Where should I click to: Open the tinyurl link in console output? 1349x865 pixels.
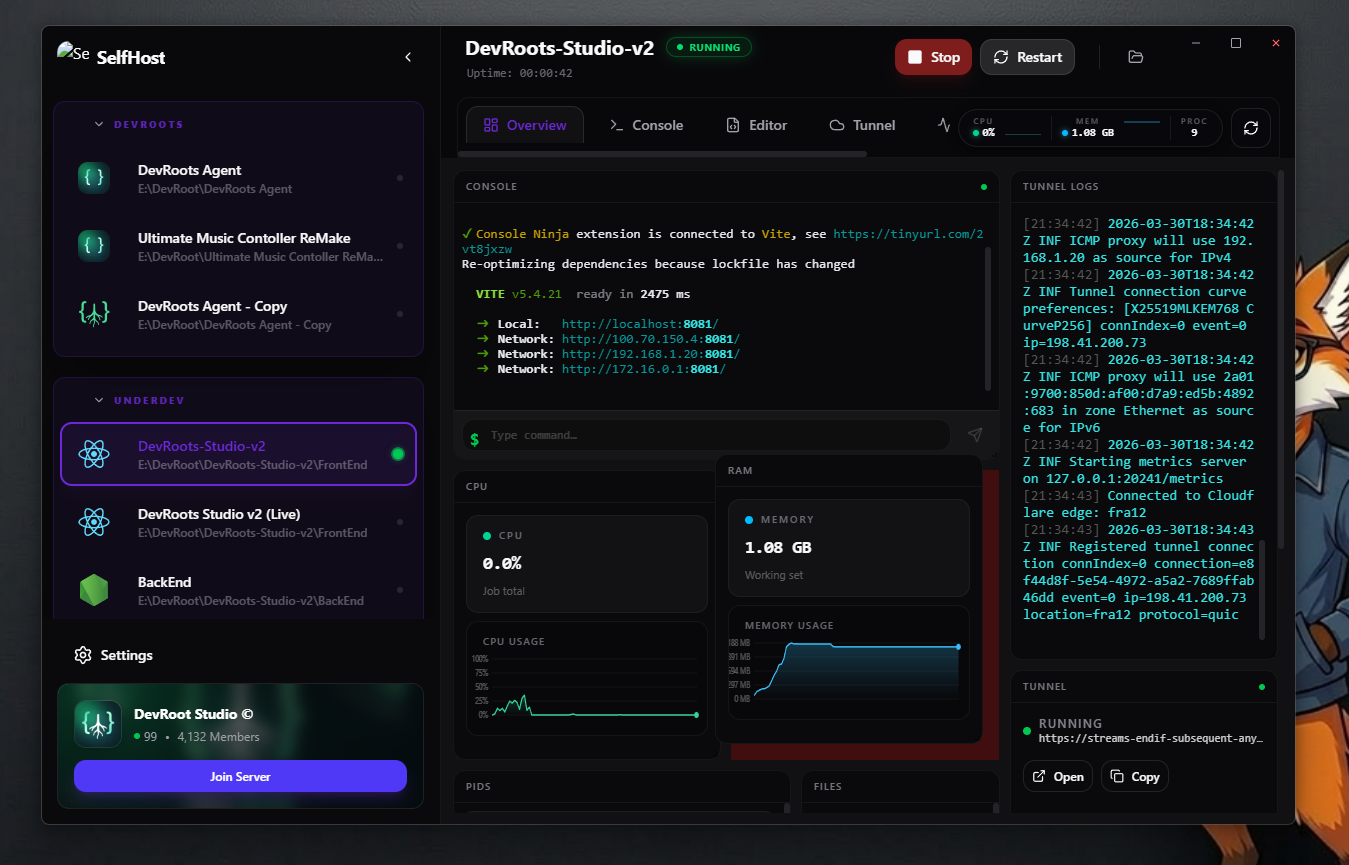pyautogui.click(x=908, y=233)
